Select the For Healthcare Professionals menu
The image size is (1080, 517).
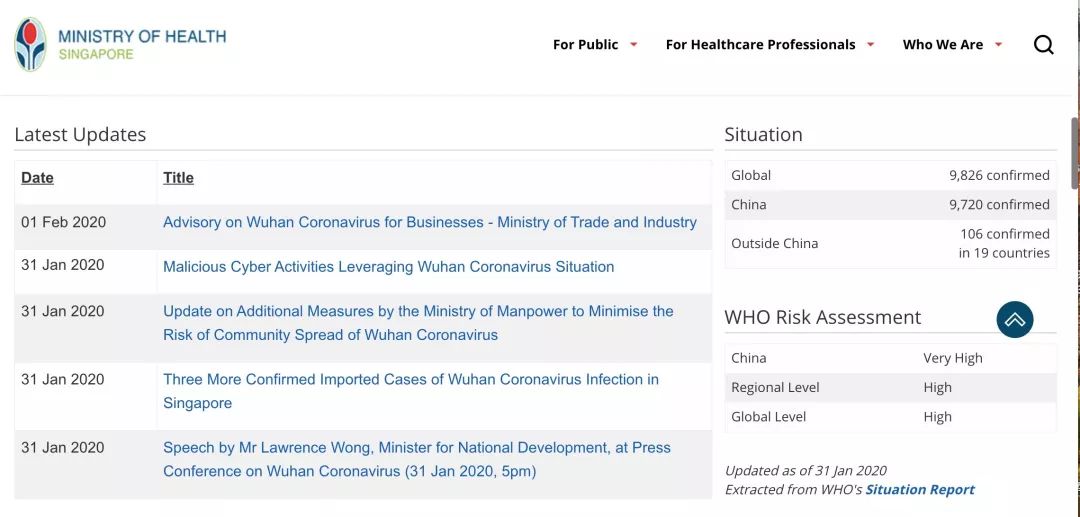tap(760, 45)
